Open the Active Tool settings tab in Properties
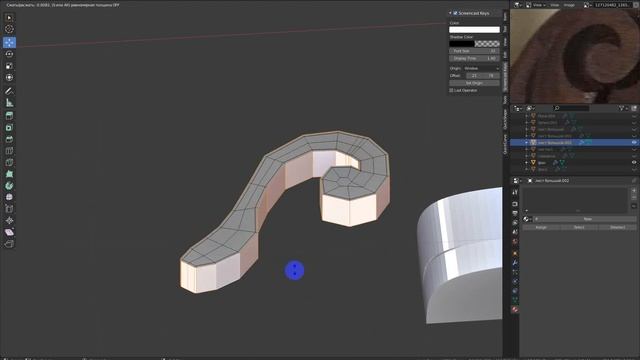This screenshot has width=640, height=360. [515, 192]
